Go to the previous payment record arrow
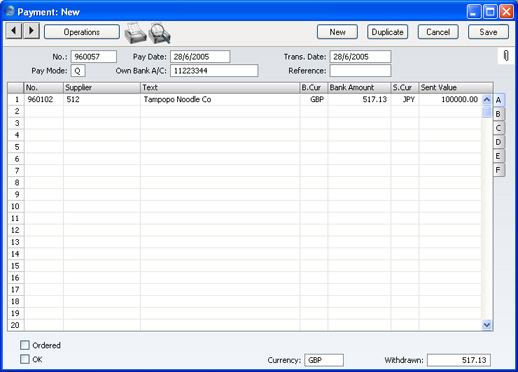The image size is (518, 372). (14, 31)
